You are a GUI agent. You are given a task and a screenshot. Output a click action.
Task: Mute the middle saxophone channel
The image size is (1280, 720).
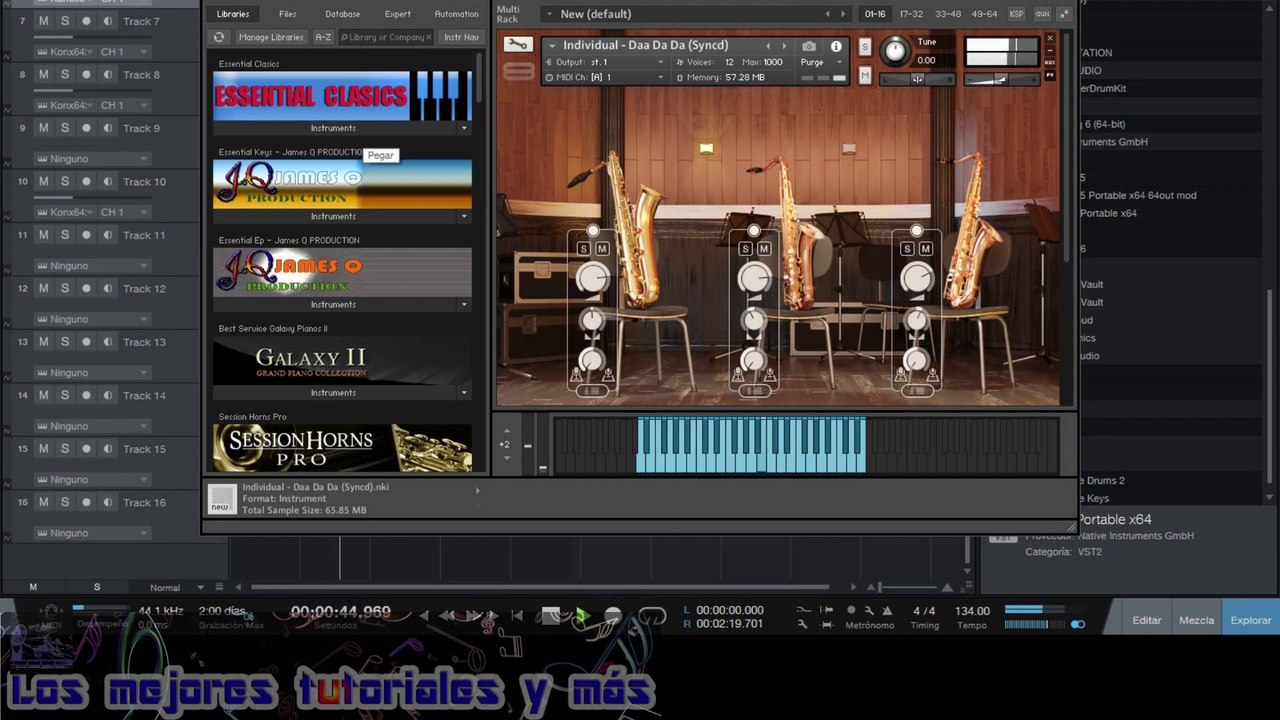tap(764, 248)
